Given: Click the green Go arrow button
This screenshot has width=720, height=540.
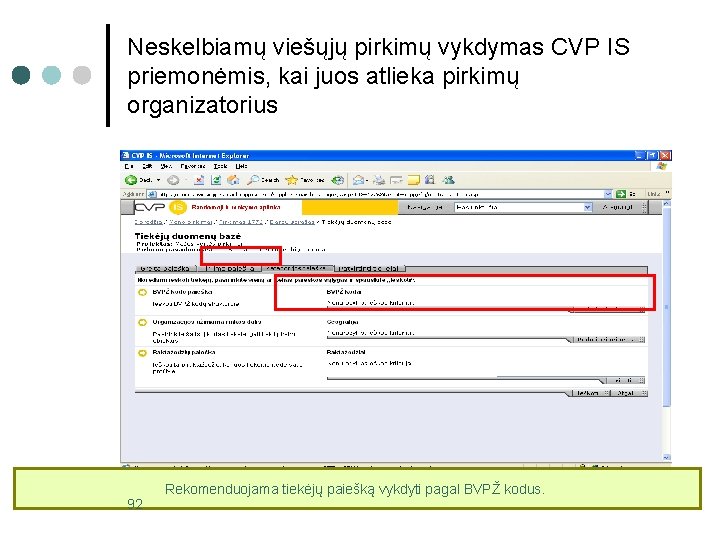Looking at the screenshot, I should 621,194.
